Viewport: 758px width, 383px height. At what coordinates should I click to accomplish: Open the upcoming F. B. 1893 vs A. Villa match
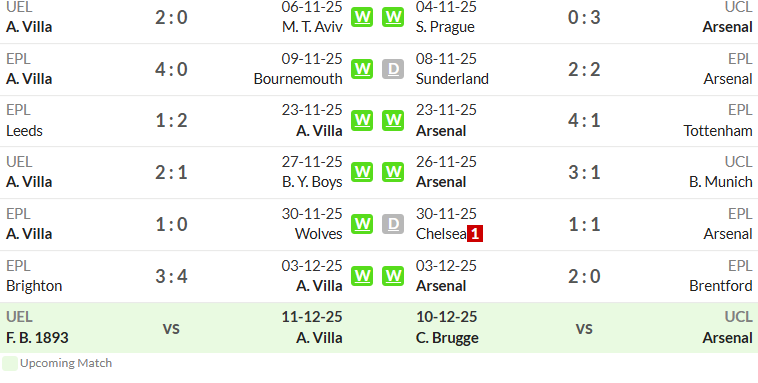tap(175, 328)
